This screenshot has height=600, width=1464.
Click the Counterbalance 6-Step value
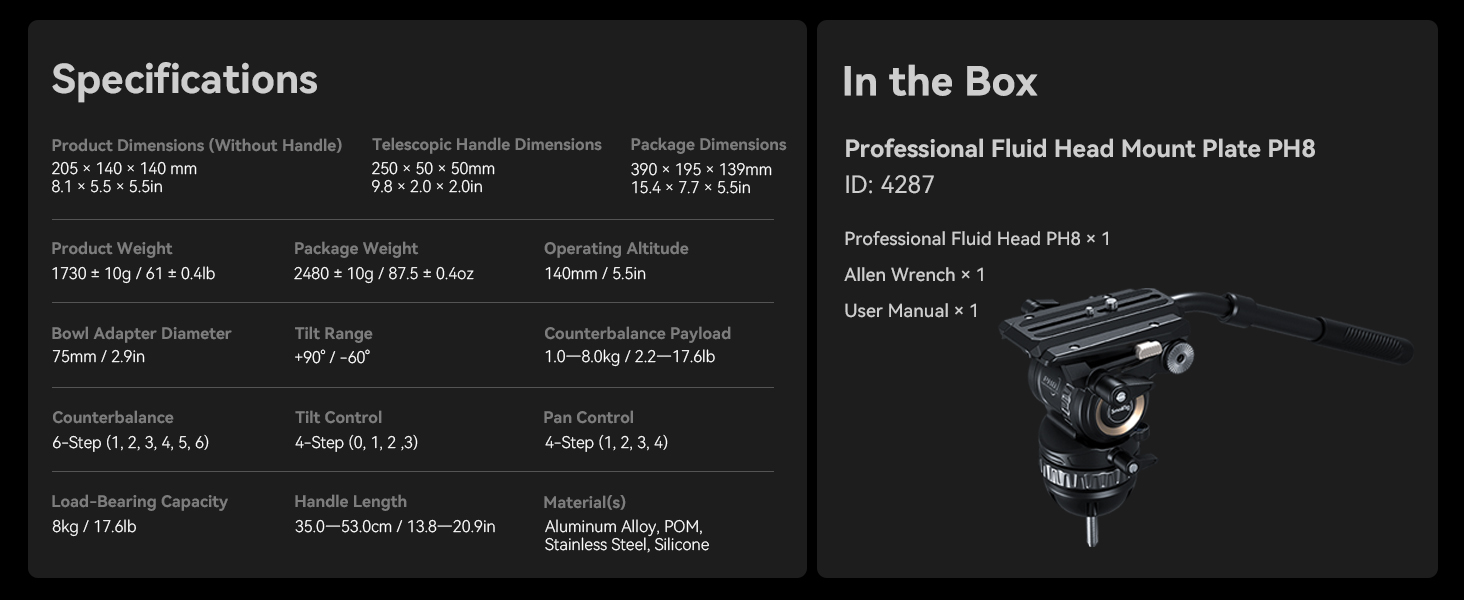click(130, 442)
